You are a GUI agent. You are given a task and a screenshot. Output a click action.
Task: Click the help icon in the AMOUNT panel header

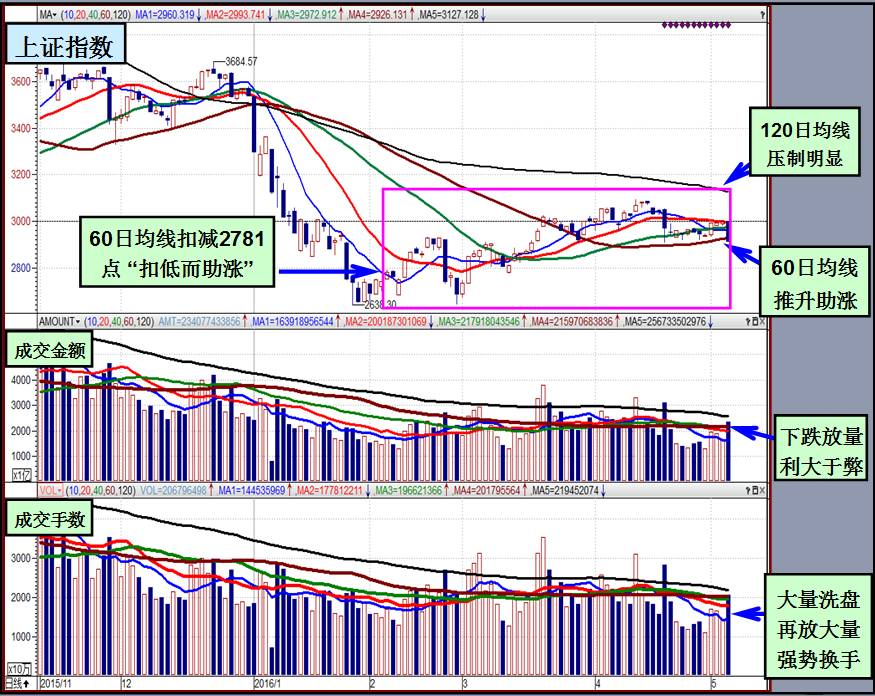[x=748, y=322]
